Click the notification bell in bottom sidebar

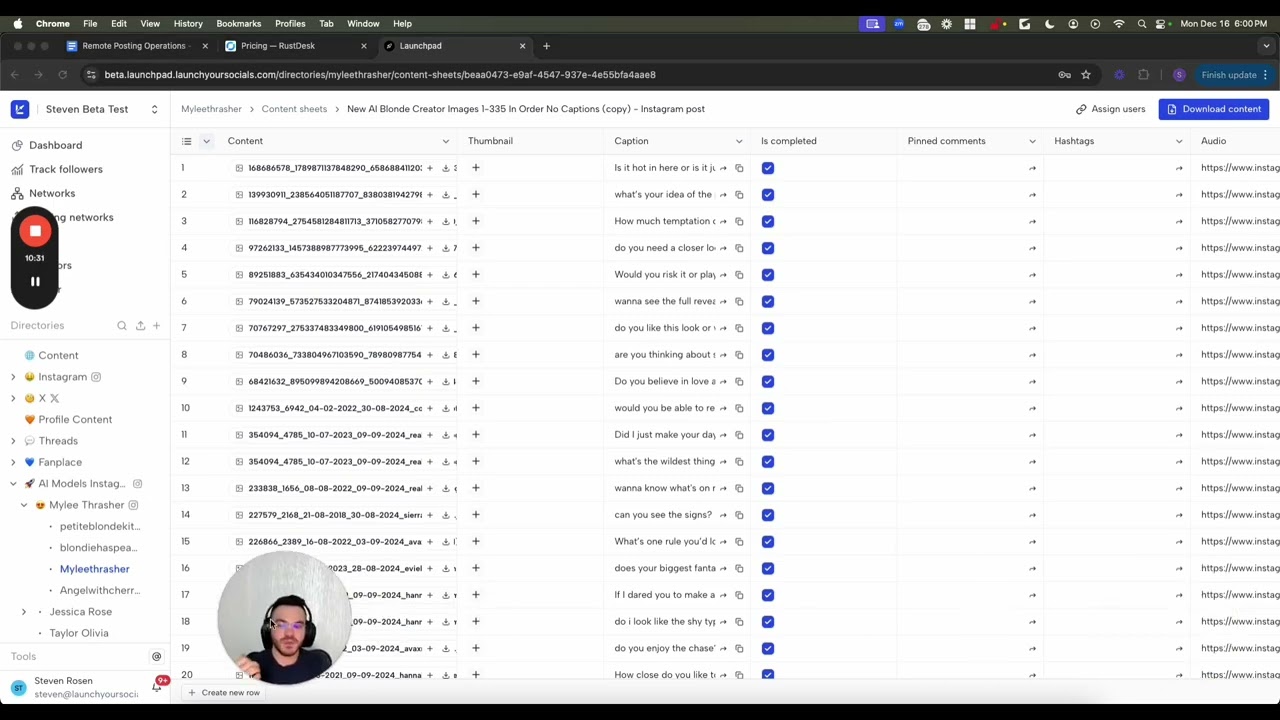(156, 687)
